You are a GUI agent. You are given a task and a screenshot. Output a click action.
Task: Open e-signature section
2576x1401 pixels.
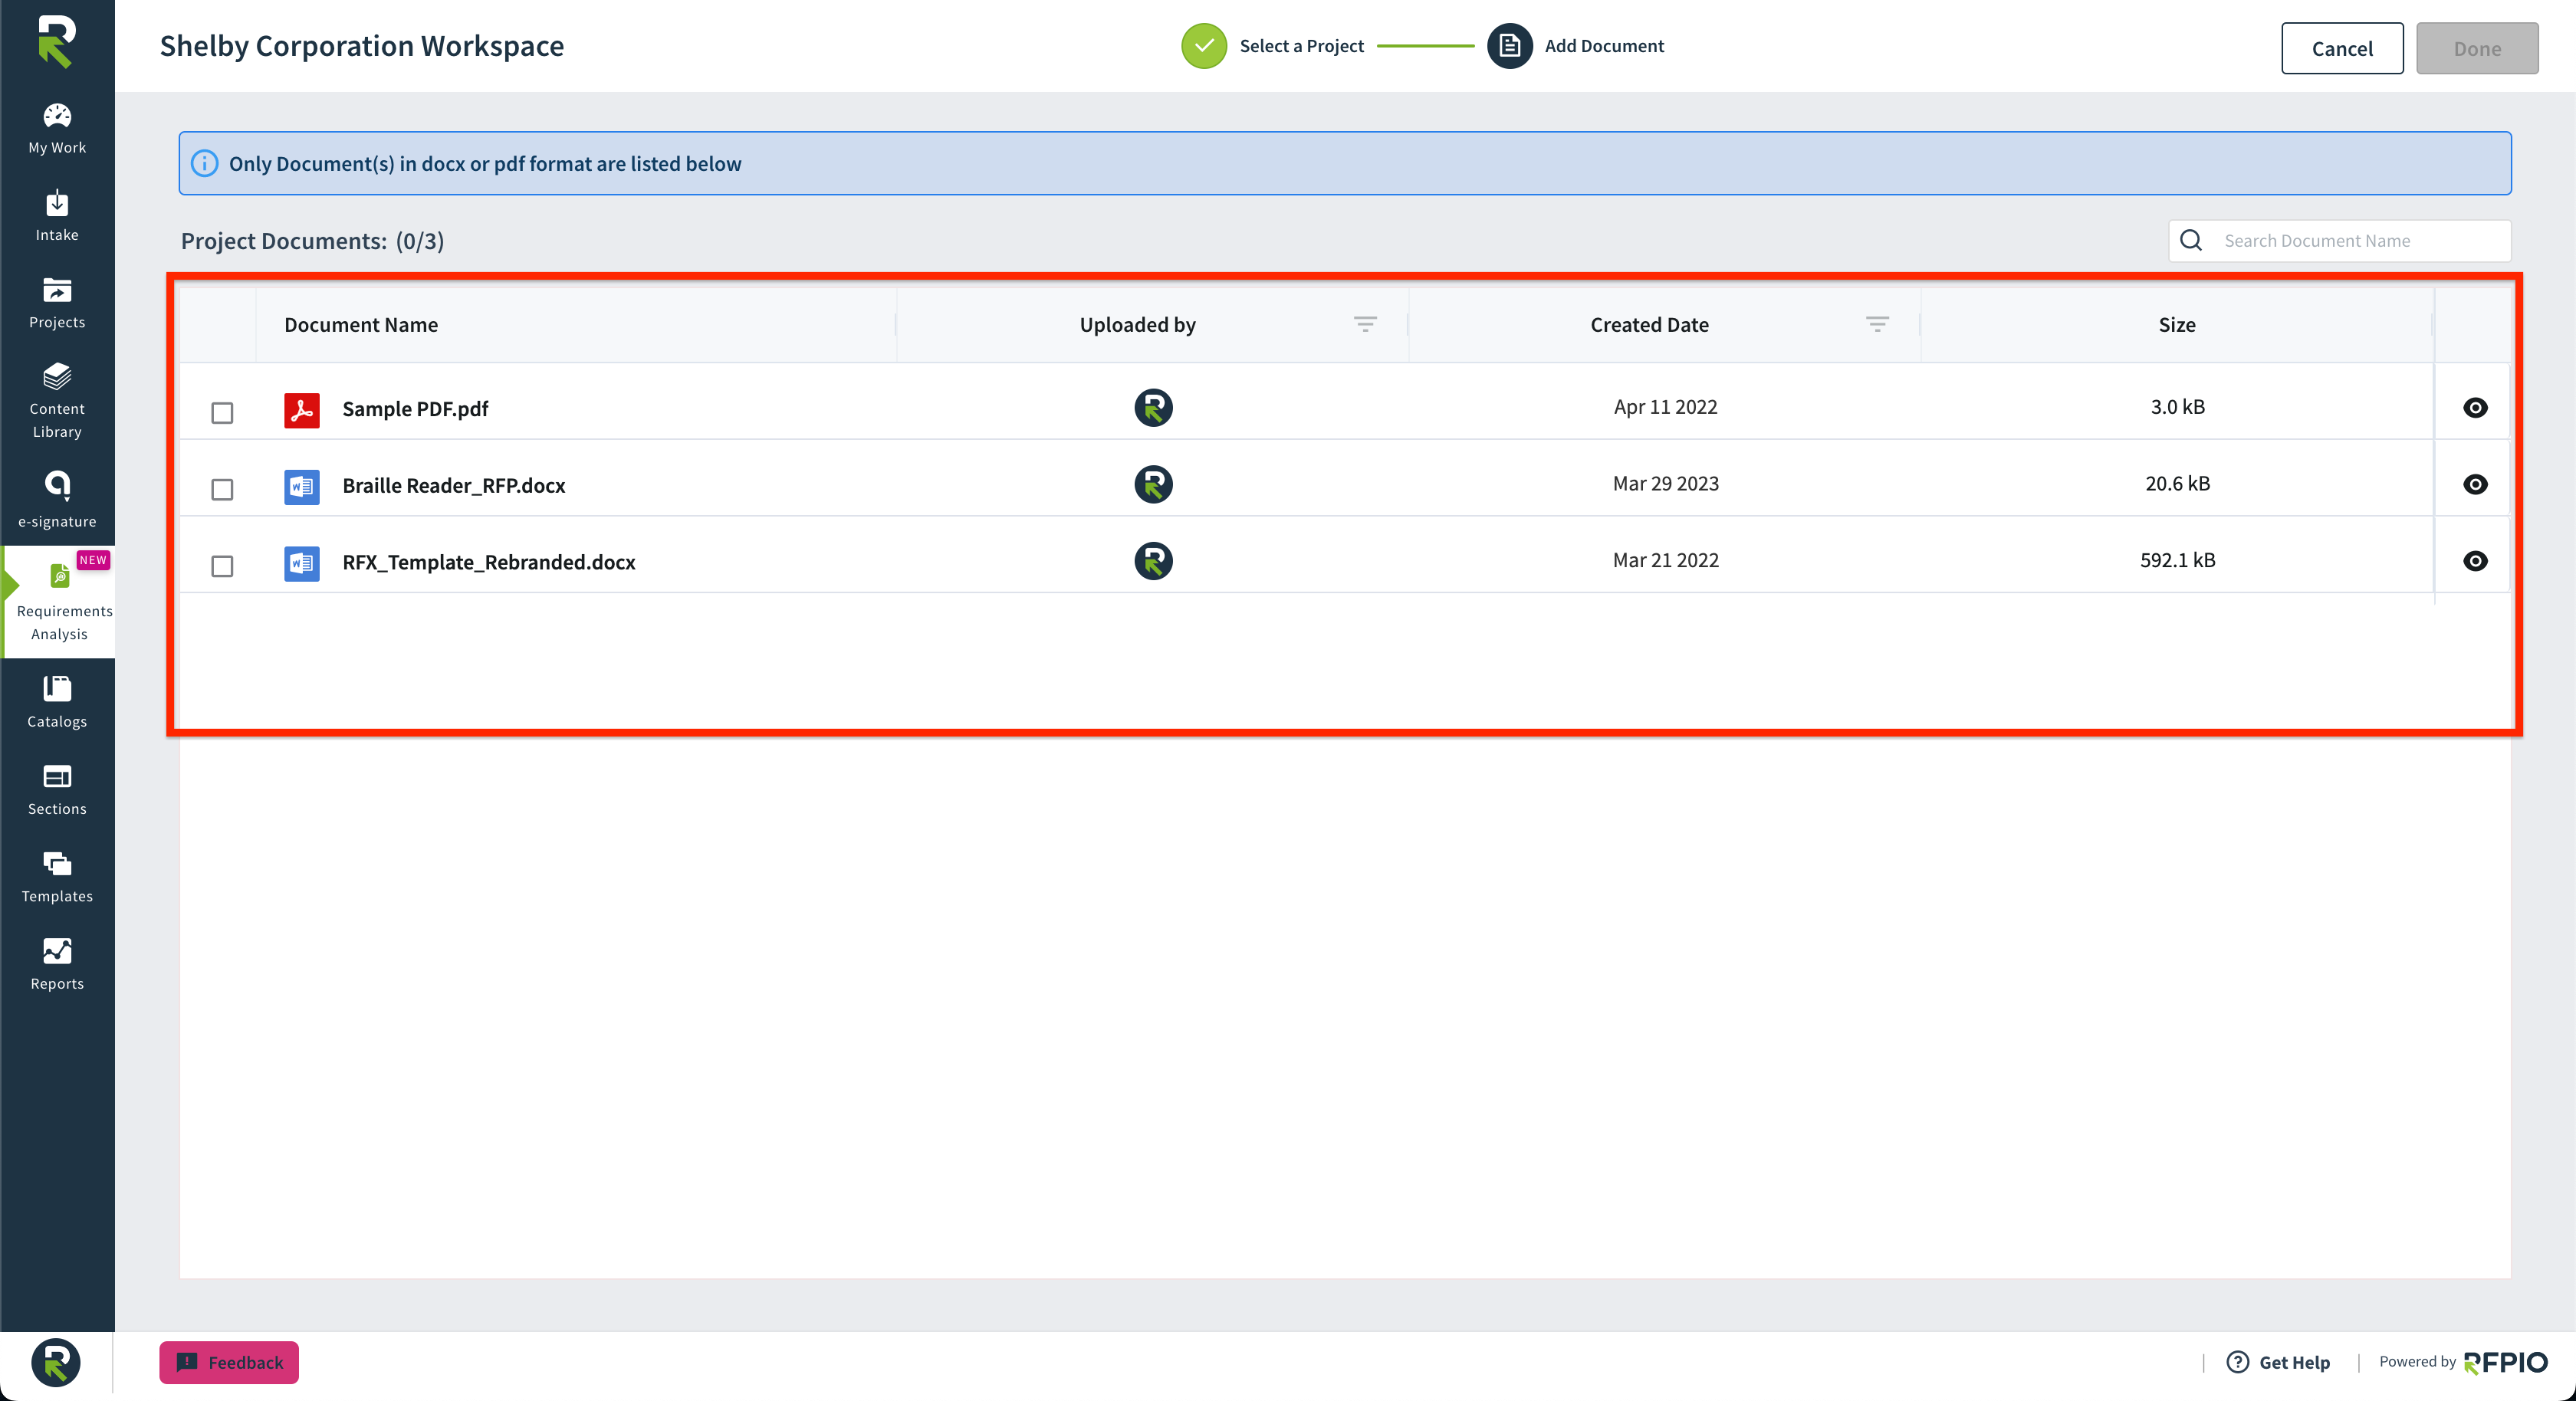coord(57,500)
